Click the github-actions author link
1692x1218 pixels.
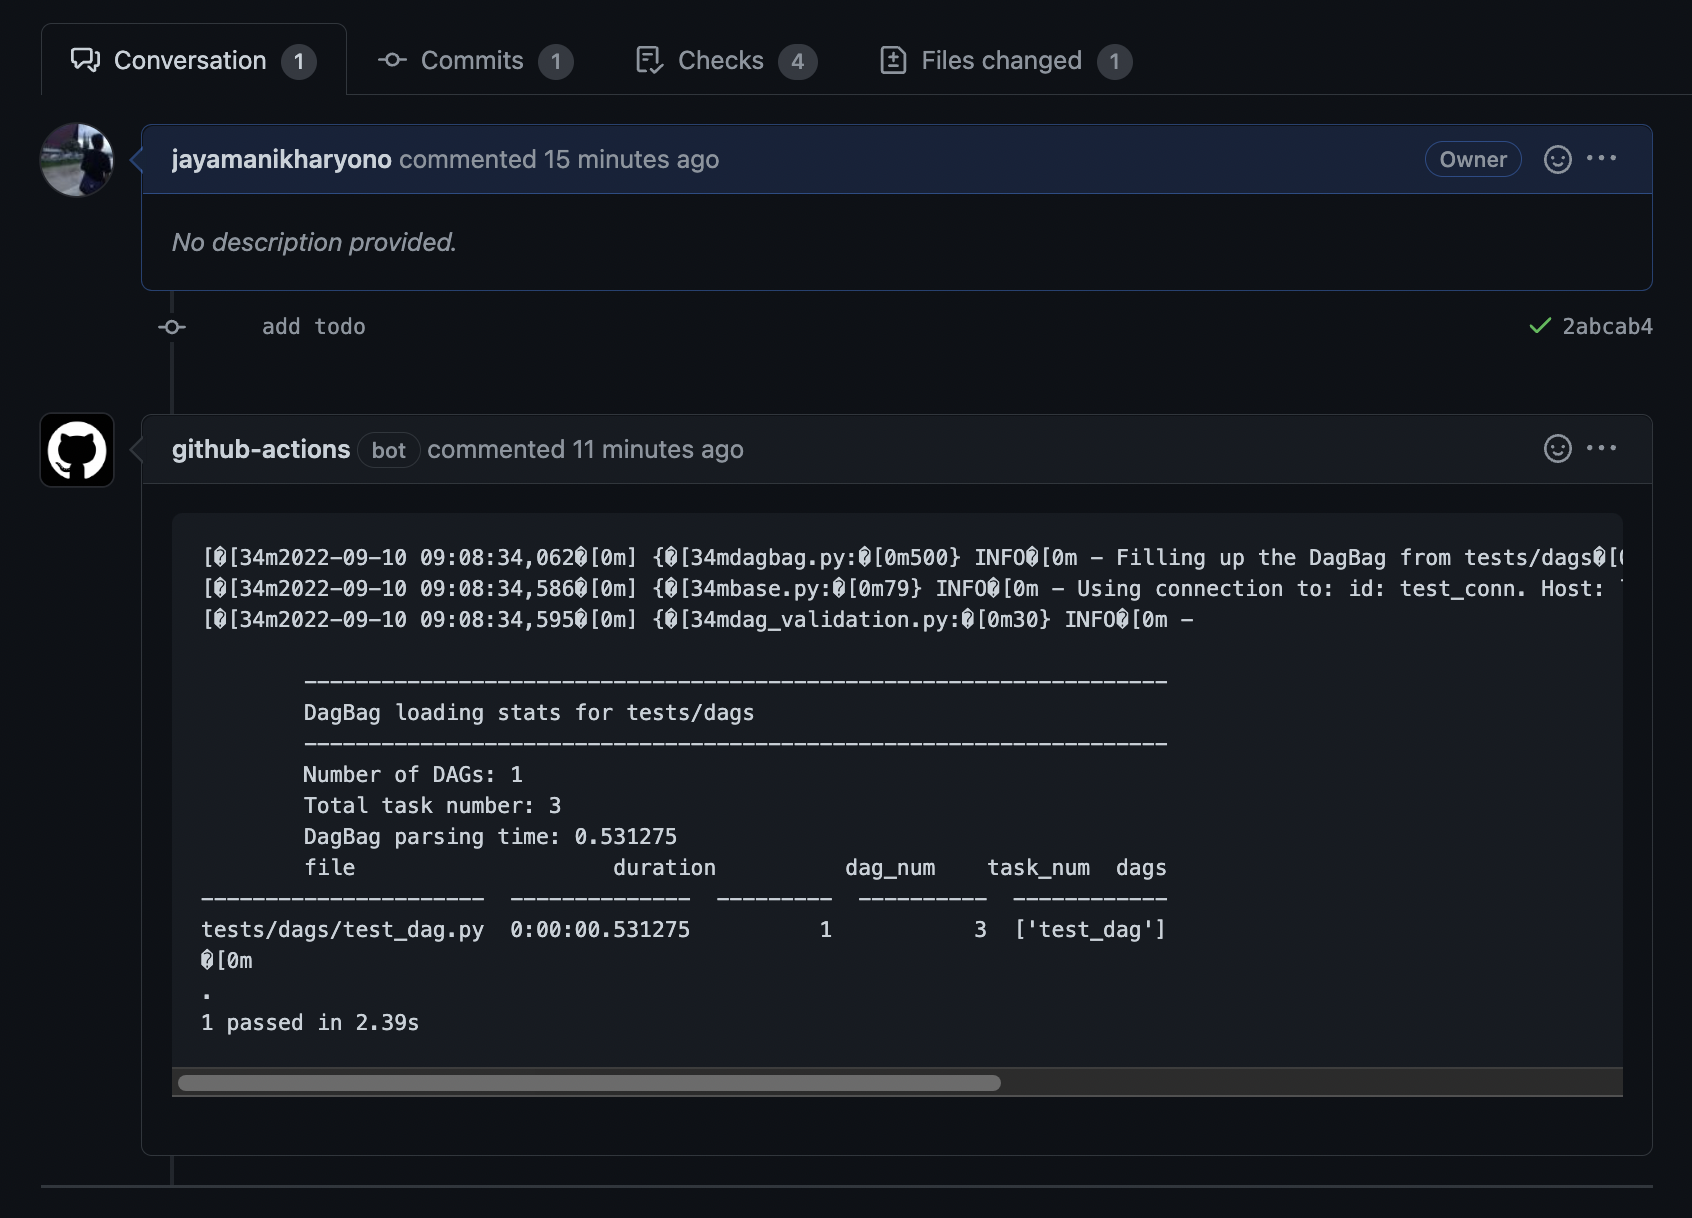[261, 450]
